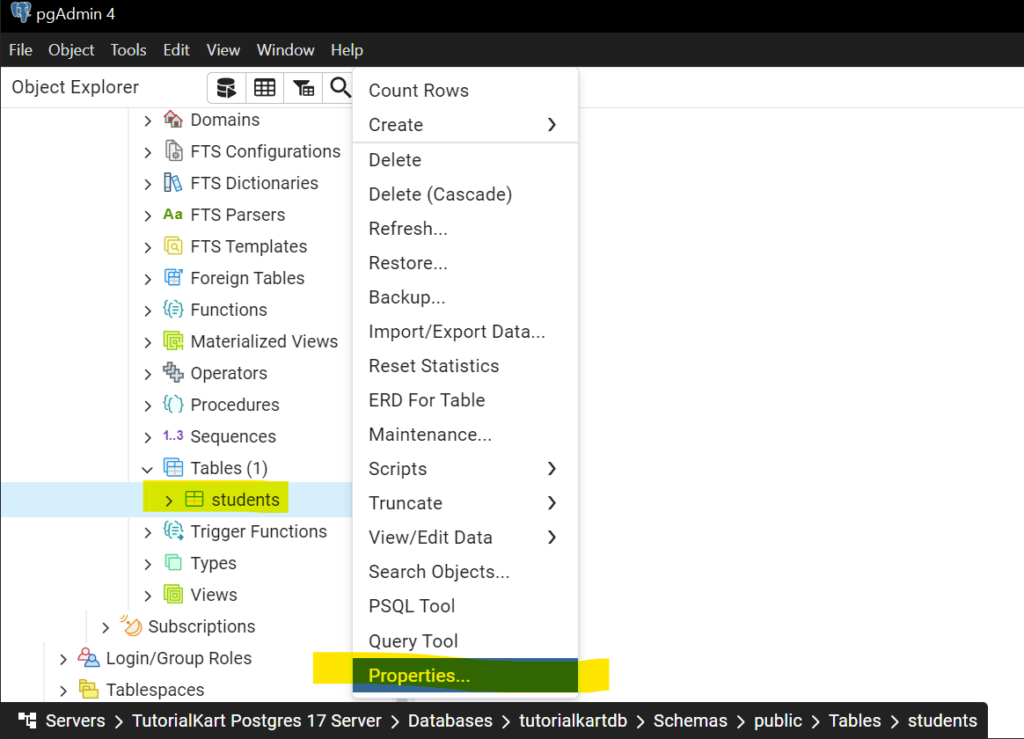Click the Search Objects magnifier icon
The width and height of the screenshot is (1024, 739).
click(x=340, y=87)
